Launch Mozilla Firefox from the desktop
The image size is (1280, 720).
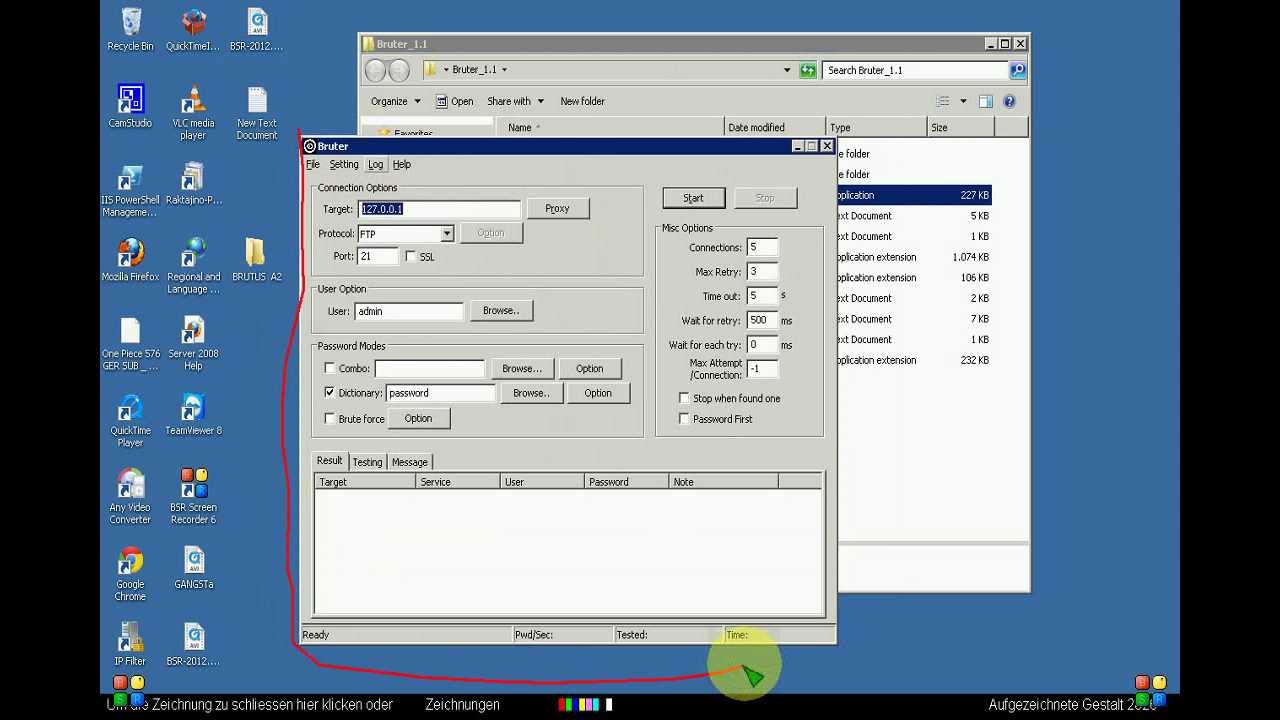(130, 260)
